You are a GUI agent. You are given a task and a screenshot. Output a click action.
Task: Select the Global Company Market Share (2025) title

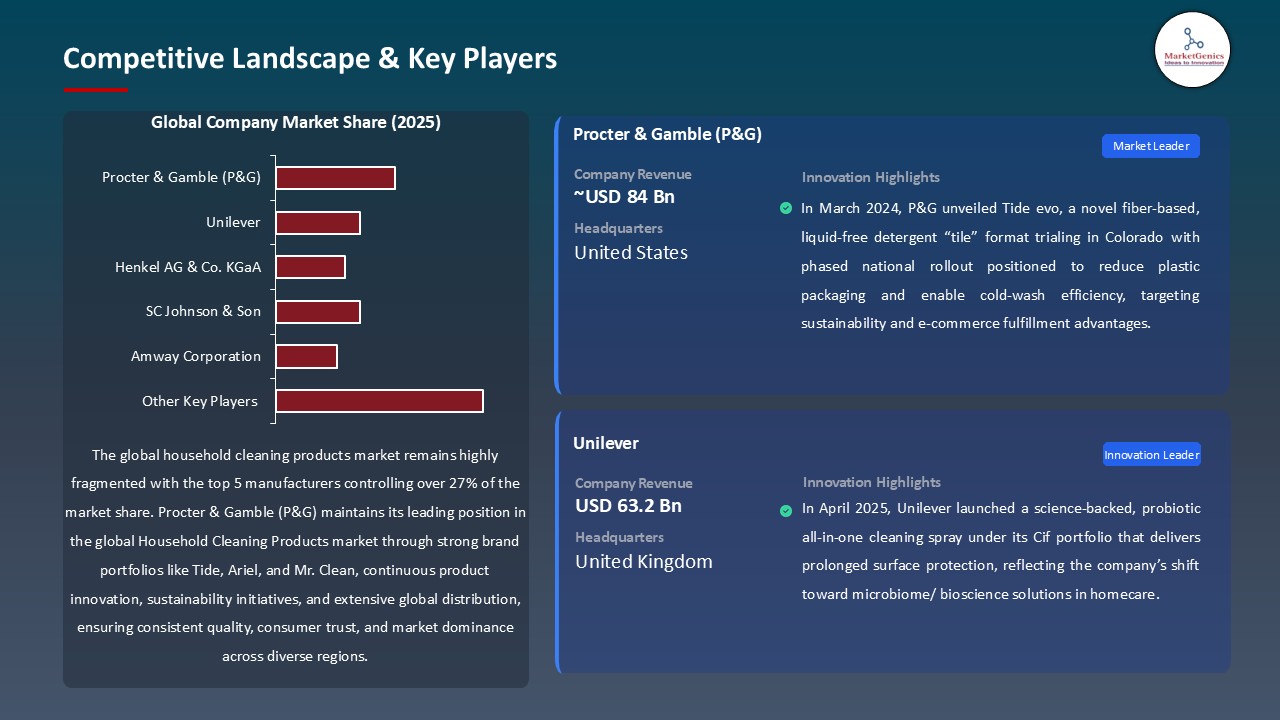pyautogui.click(x=296, y=122)
